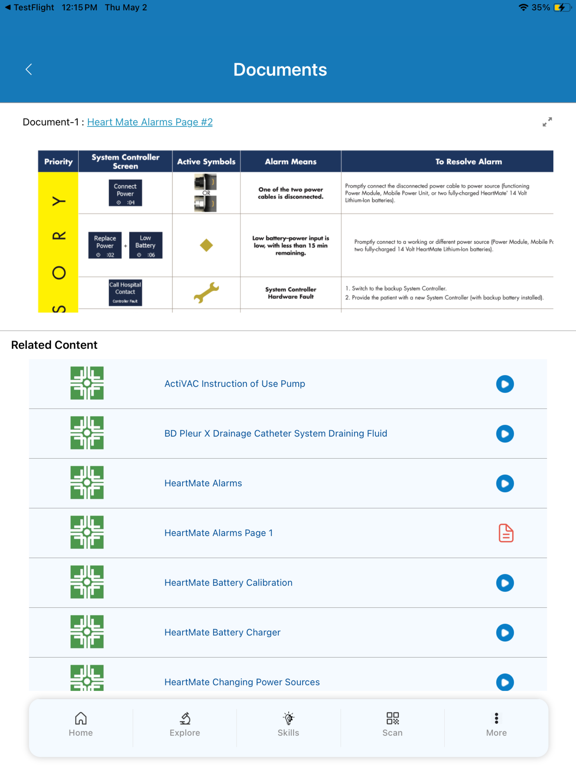Image resolution: width=576 pixels, height=768 pixels.
Task: Tap the 'Related Content' heading
Action: 54,345
